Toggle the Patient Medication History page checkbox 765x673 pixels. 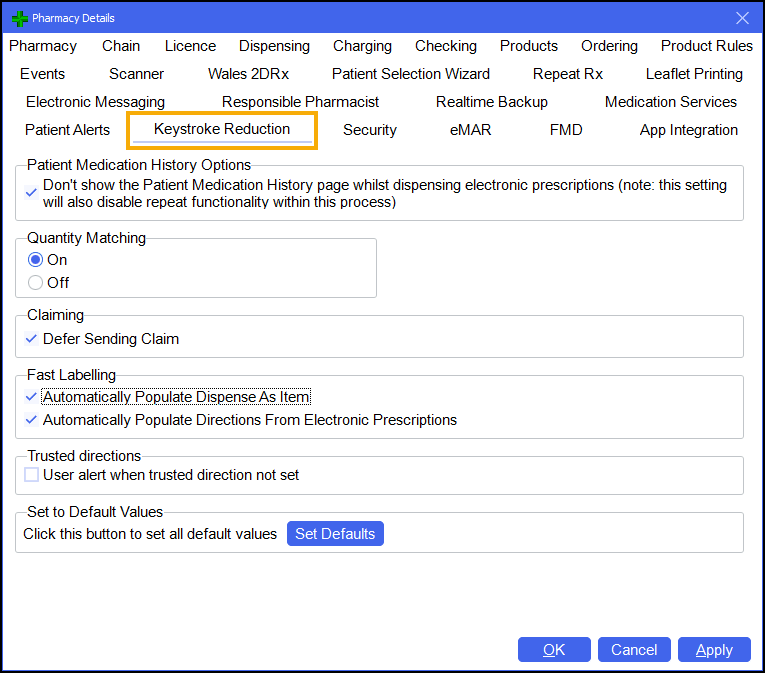tap(32, 193)
